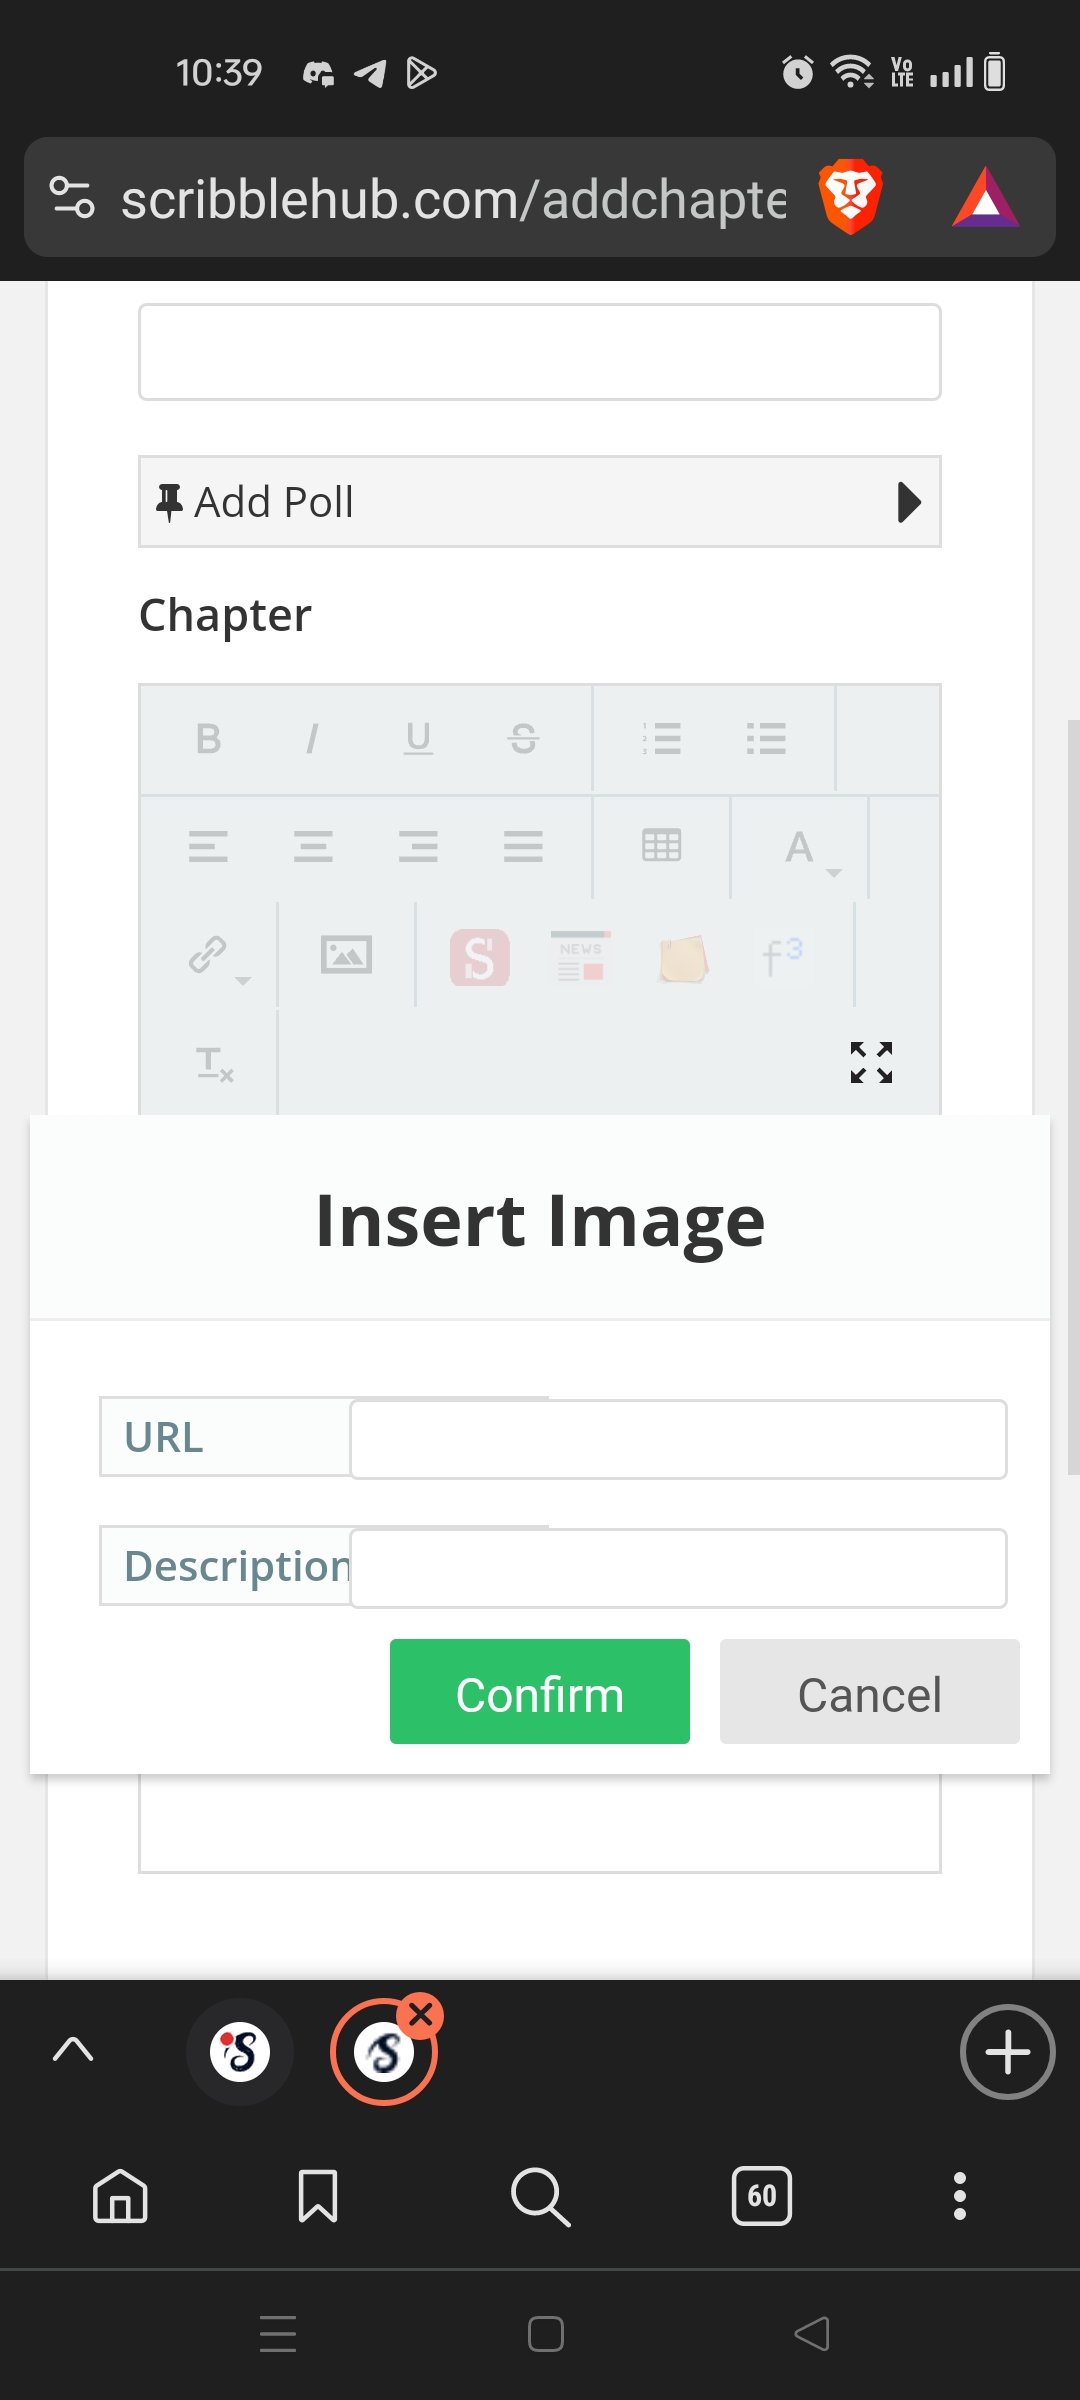Apply strikethrough formatting

point(523,739)
